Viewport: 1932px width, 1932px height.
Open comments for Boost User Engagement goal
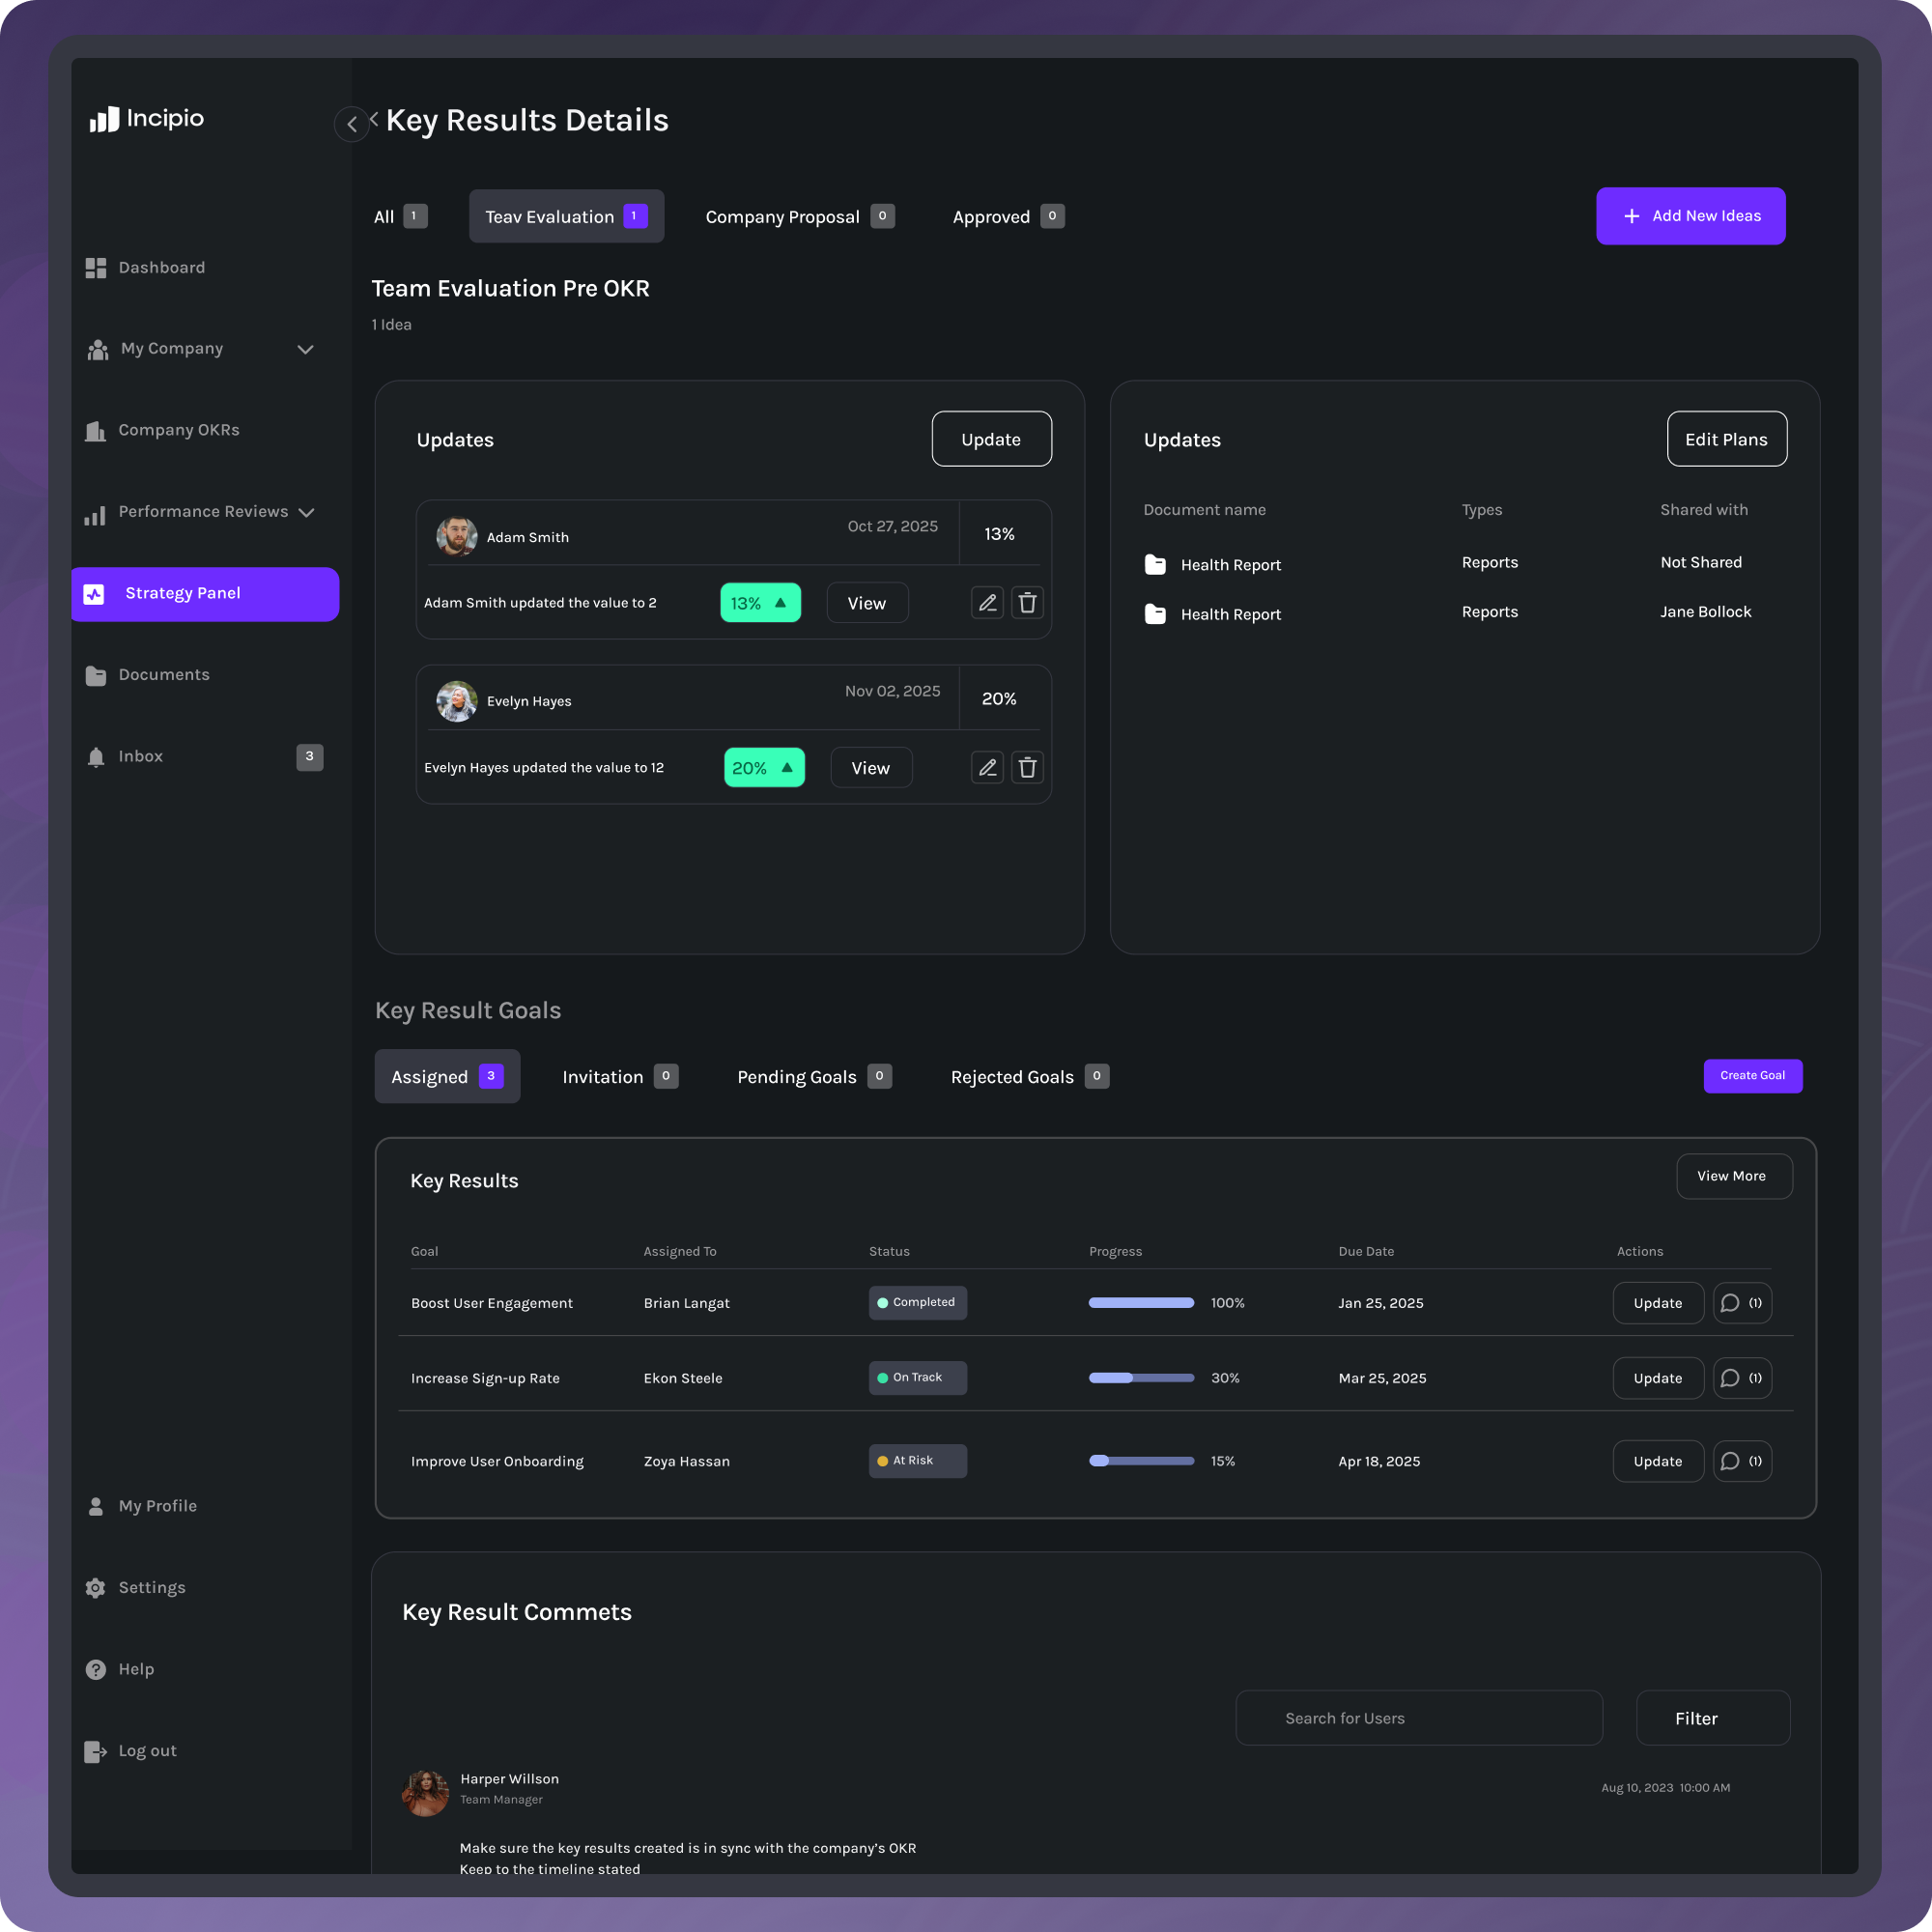1742,1302
